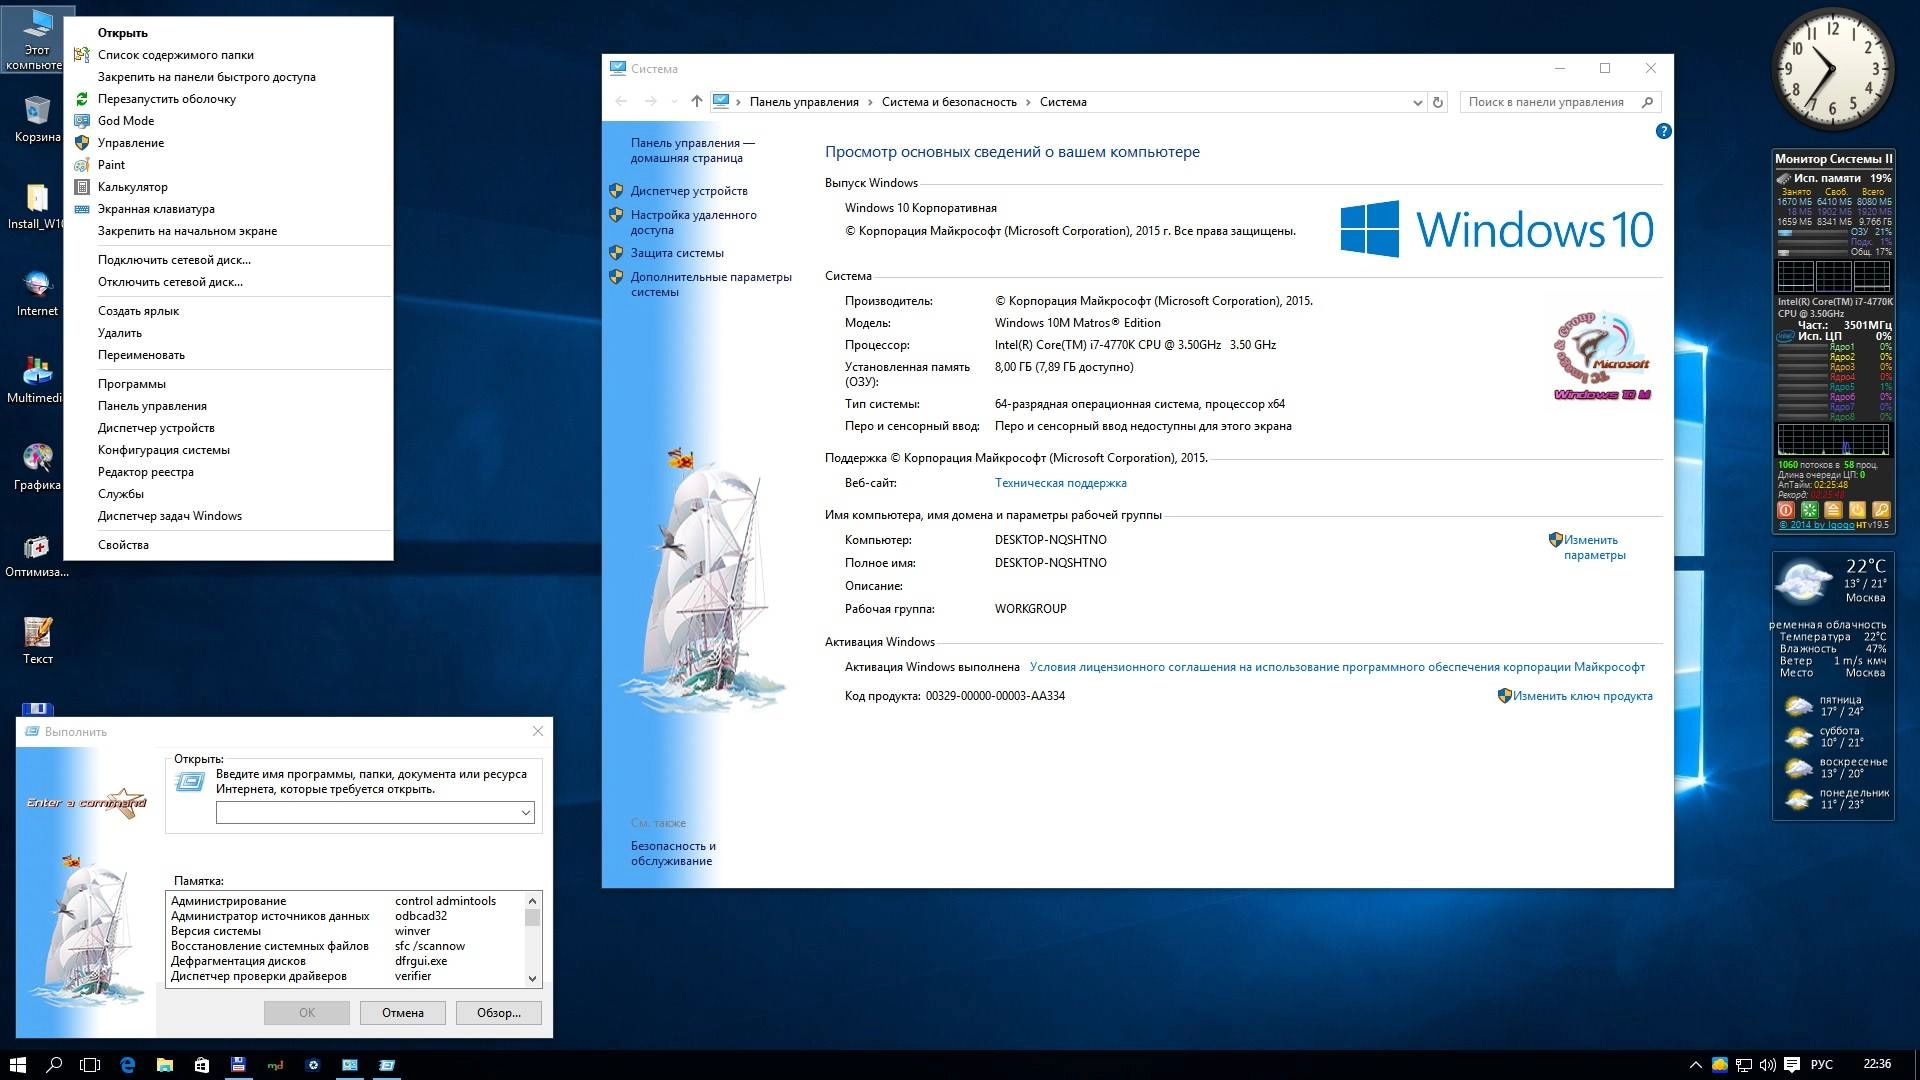The width and height of the screenshot is (1920, 1080).
Task: Select 'Версия системы' row in Памятка list
Action: click(345, 931)
